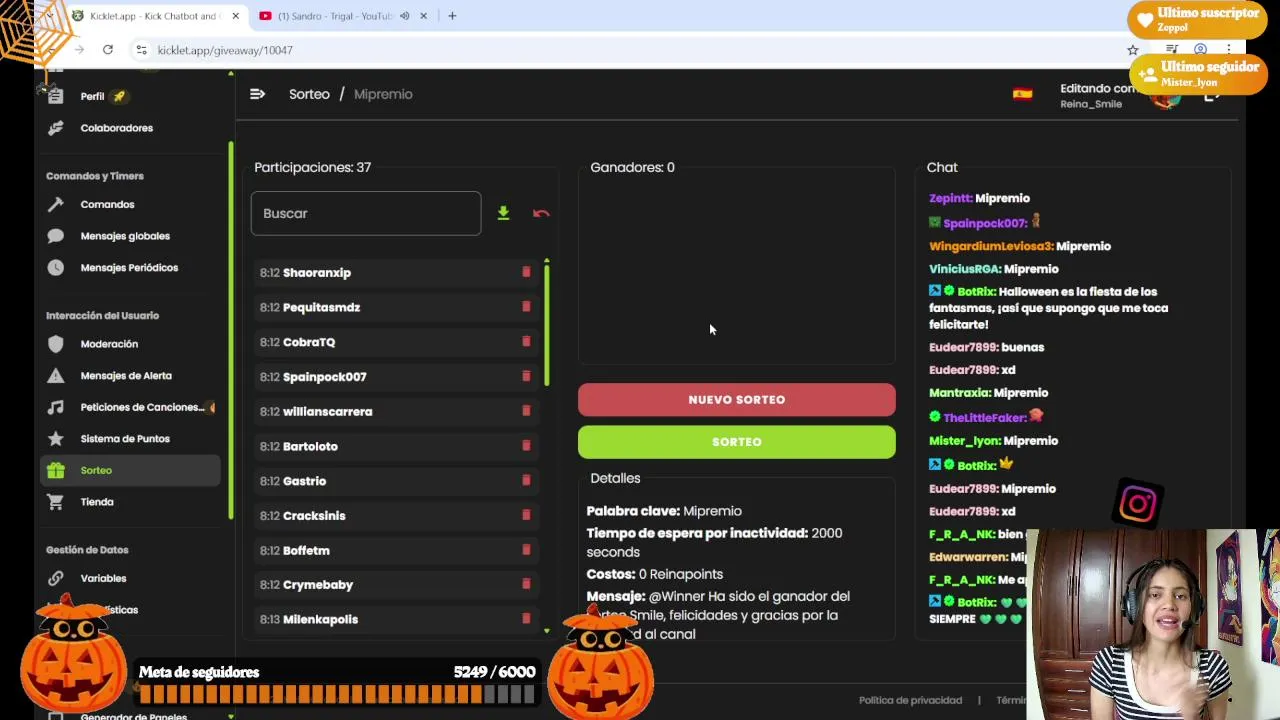Screen dimensions: 1280x720
Task: Open Sistema de Puntos
Action: [x=125, y=439]
